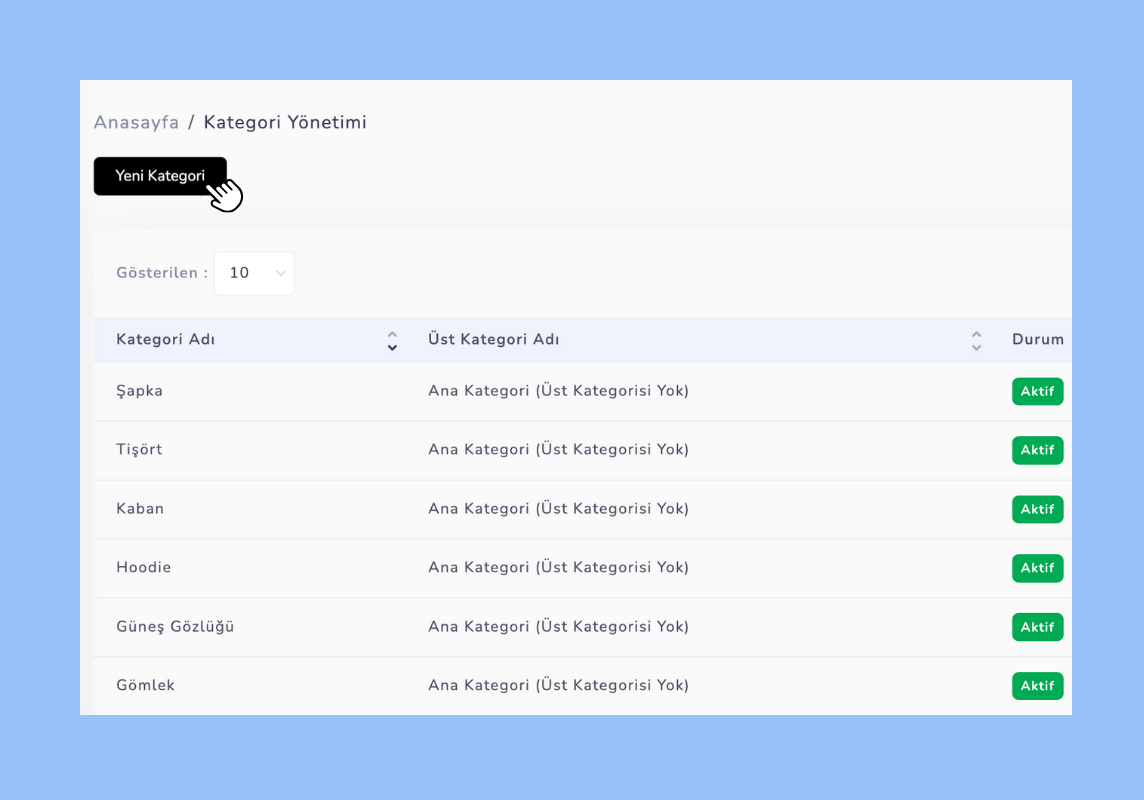The image size is (1144, 800).
Task: Sort by Üst Kategori Adı column arrows
Action: (x=976, y=341)
